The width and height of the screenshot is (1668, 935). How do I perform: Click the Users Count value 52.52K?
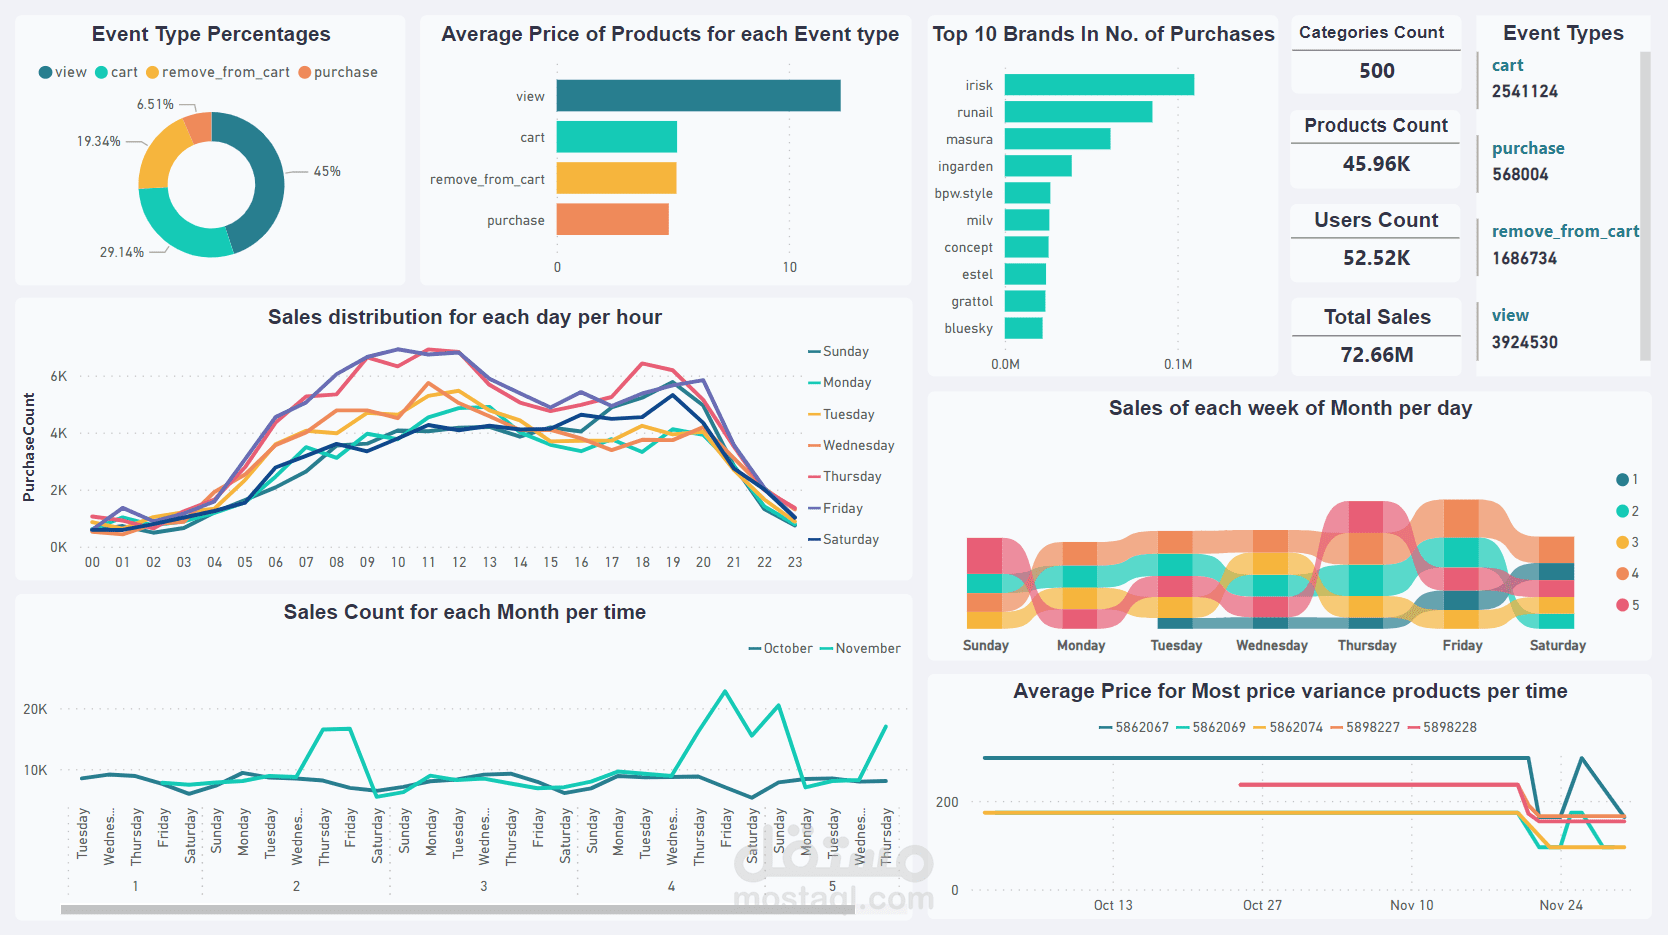[1377, 258]
